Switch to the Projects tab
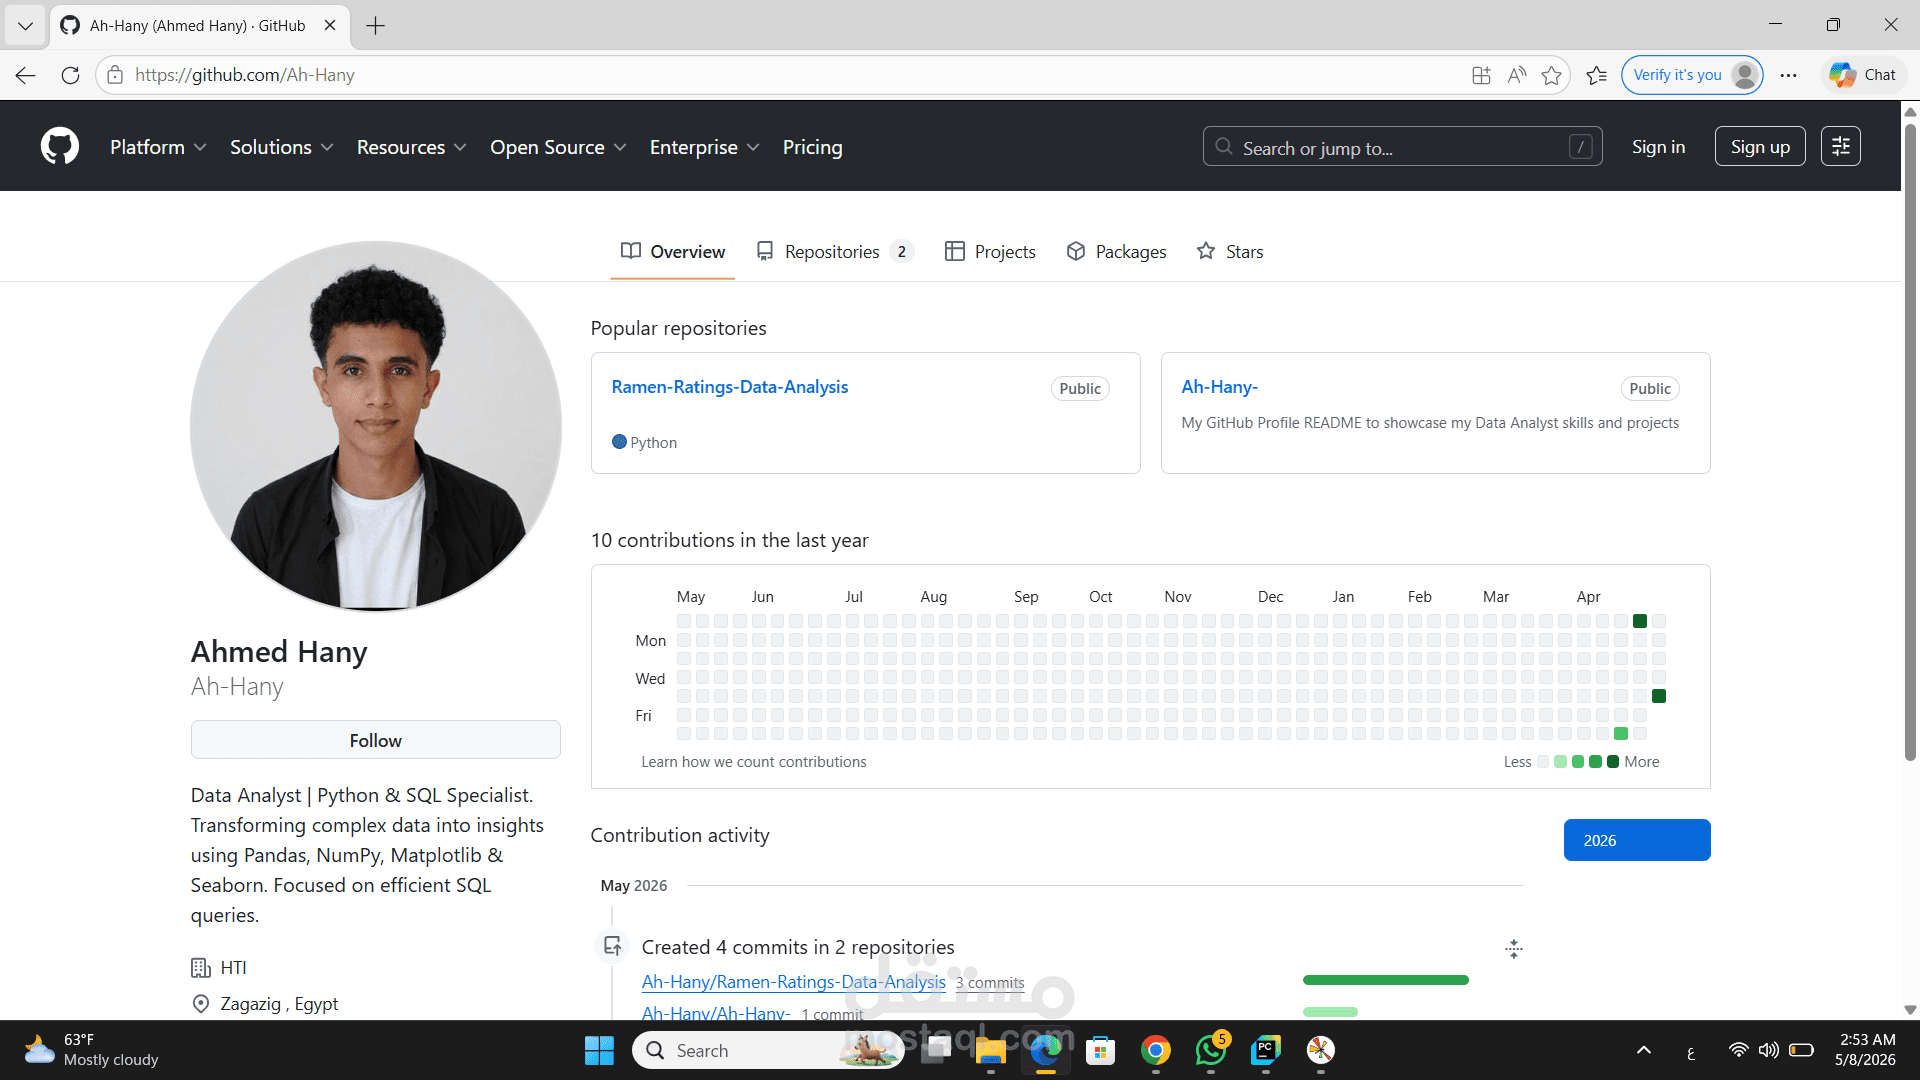Viewport: 1920px width, 1080px height. click(x=990, y=252)
